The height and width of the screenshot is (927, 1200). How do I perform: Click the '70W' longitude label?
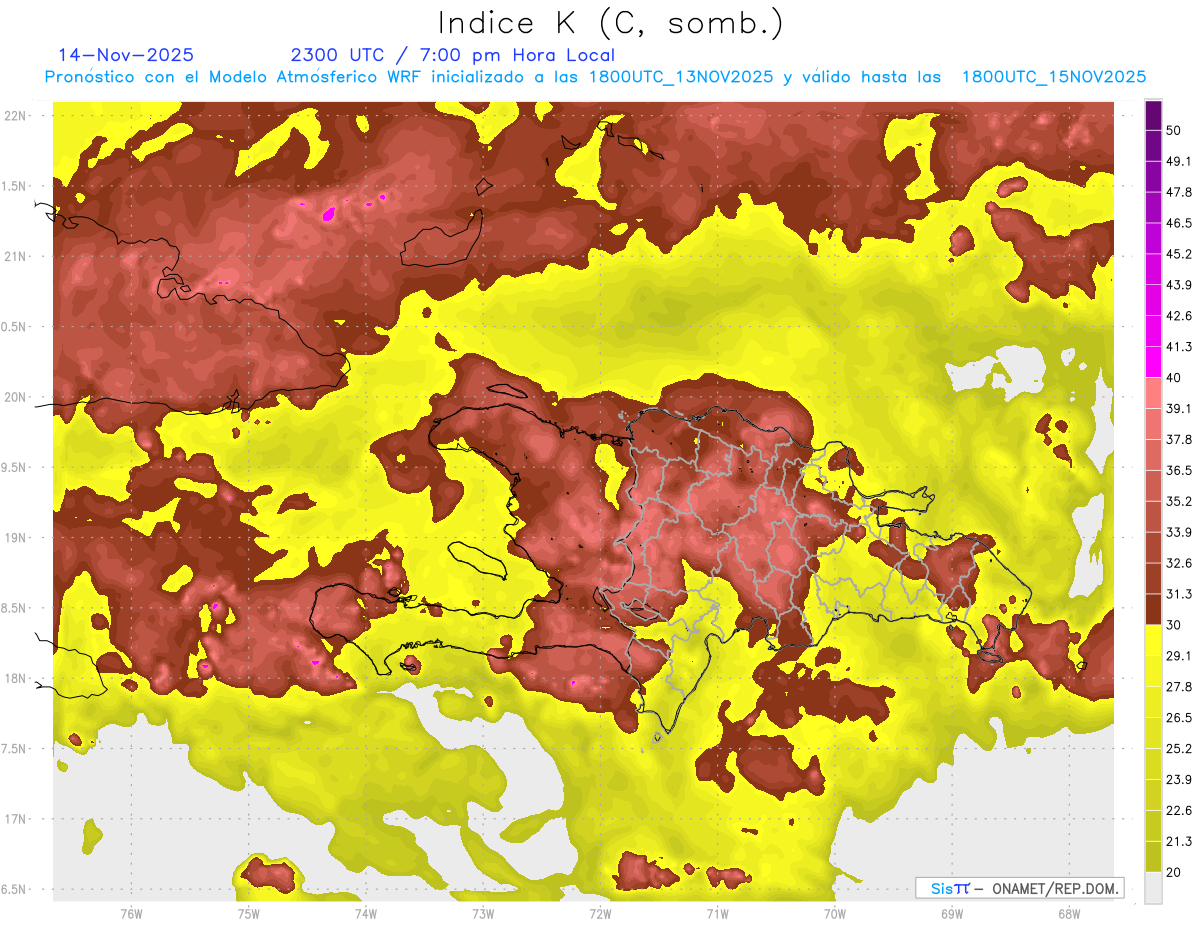834,915
